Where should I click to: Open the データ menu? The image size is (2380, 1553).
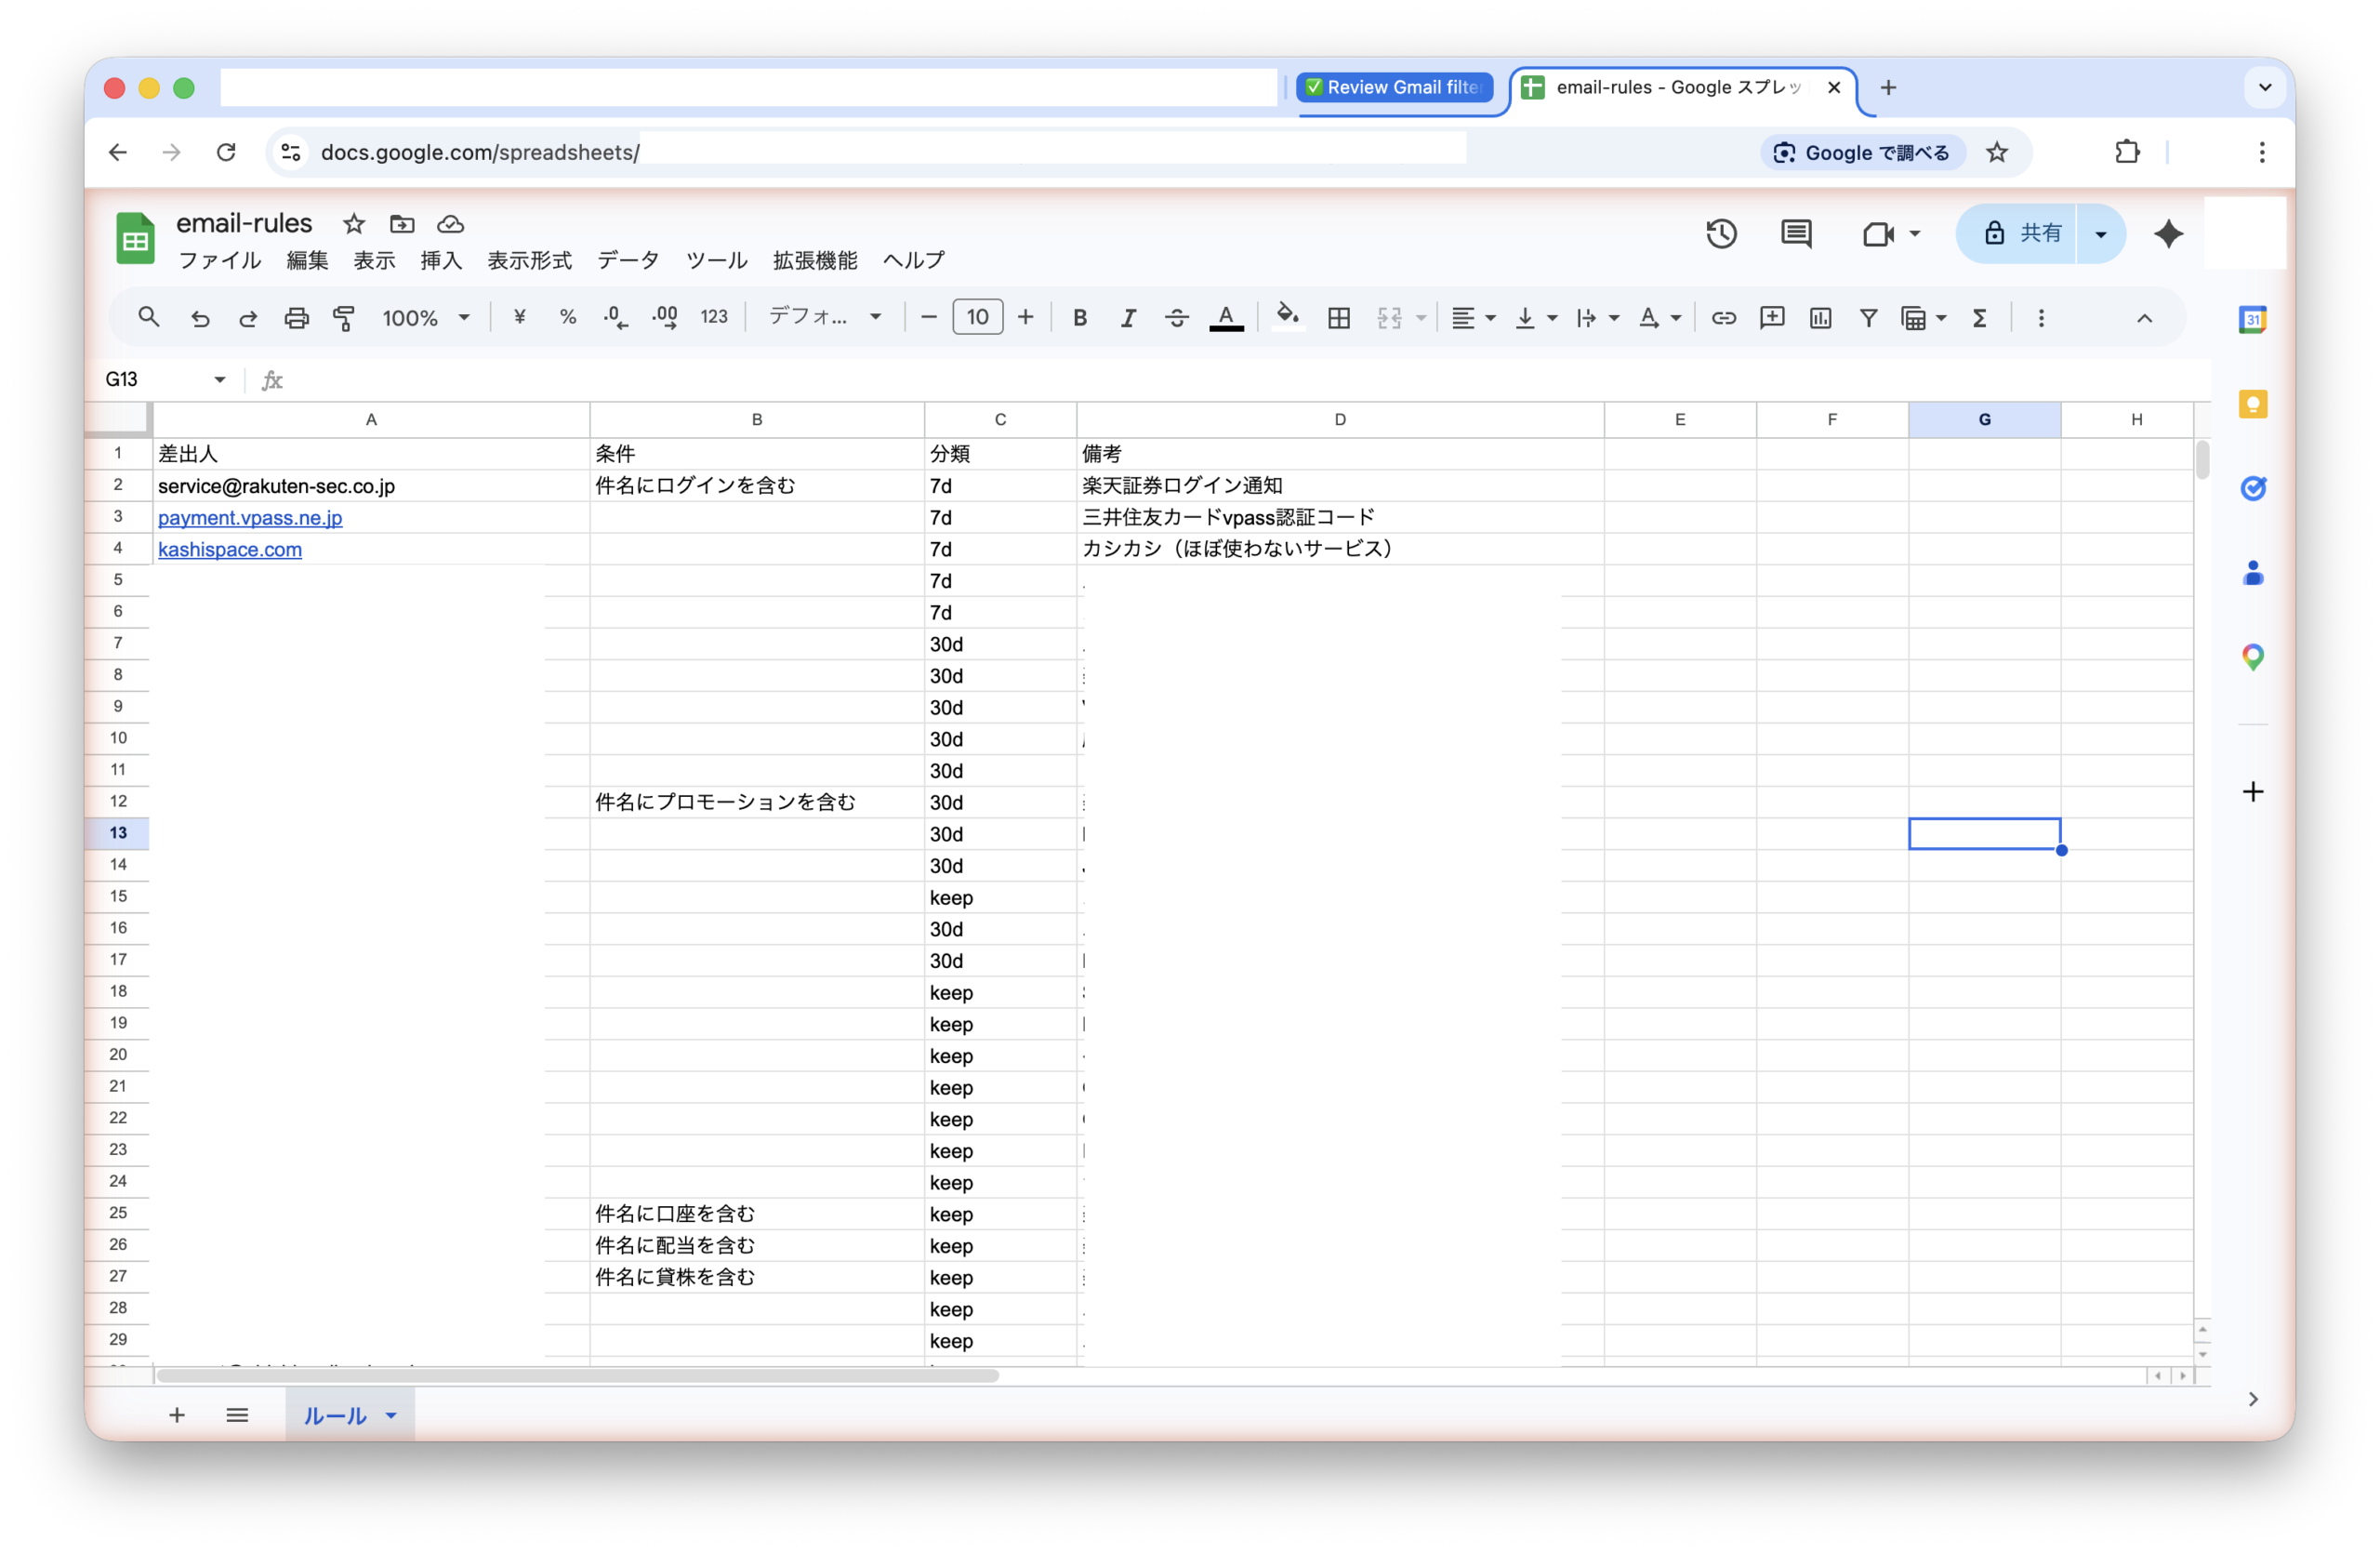coord(627,261)
